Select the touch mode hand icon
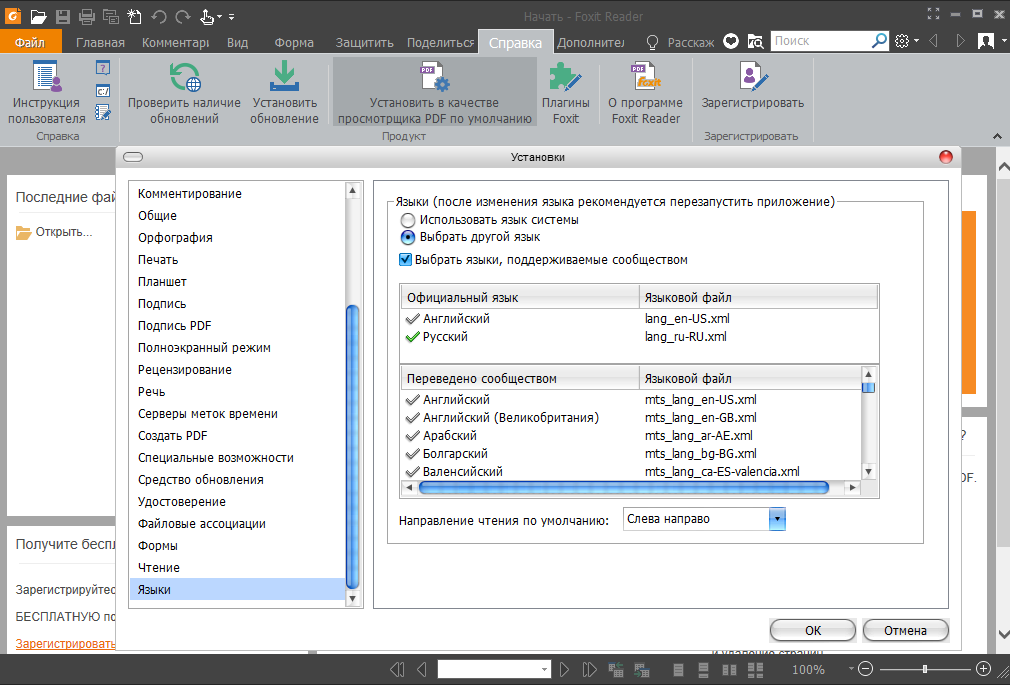The image size is (1010, 685). [x=207, y=16]
